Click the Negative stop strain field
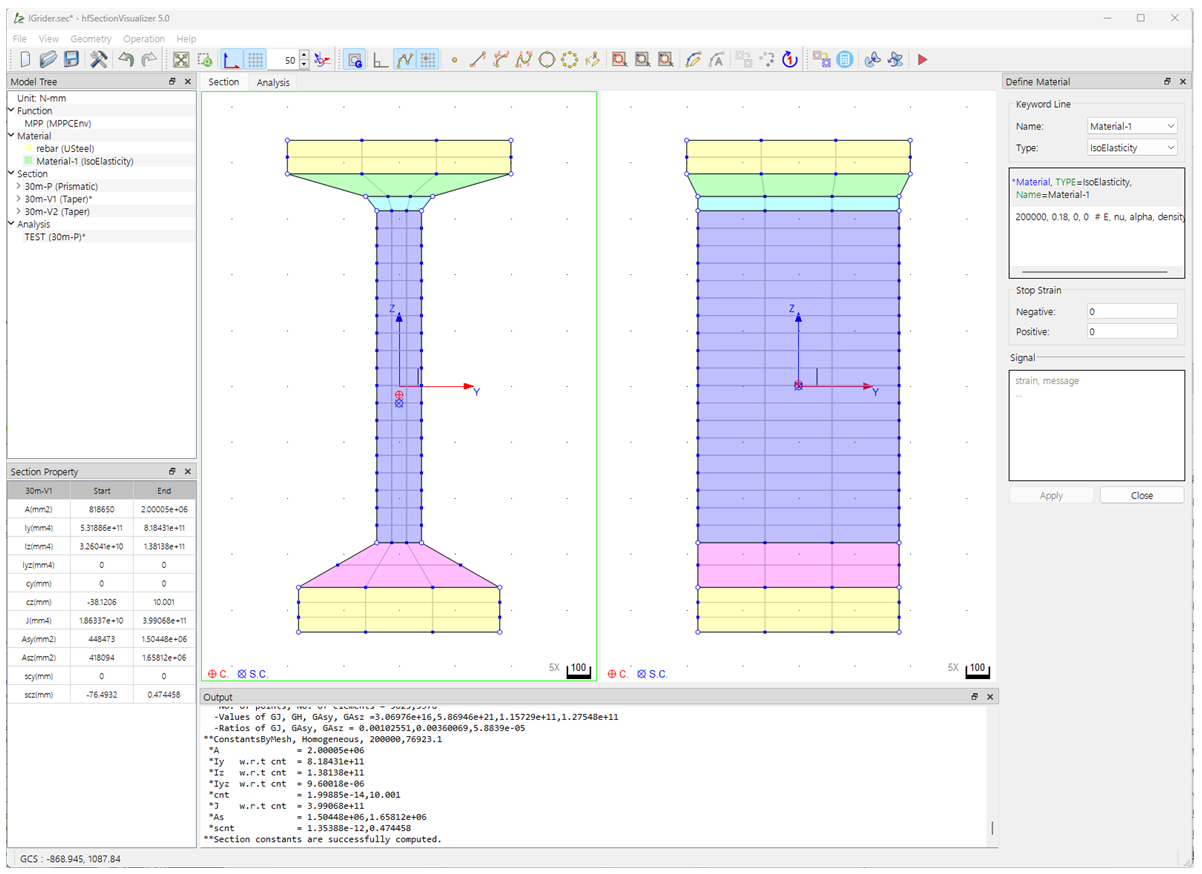Image resolution: width=1202 pixels, height=874 pixels. [1133, 312]
